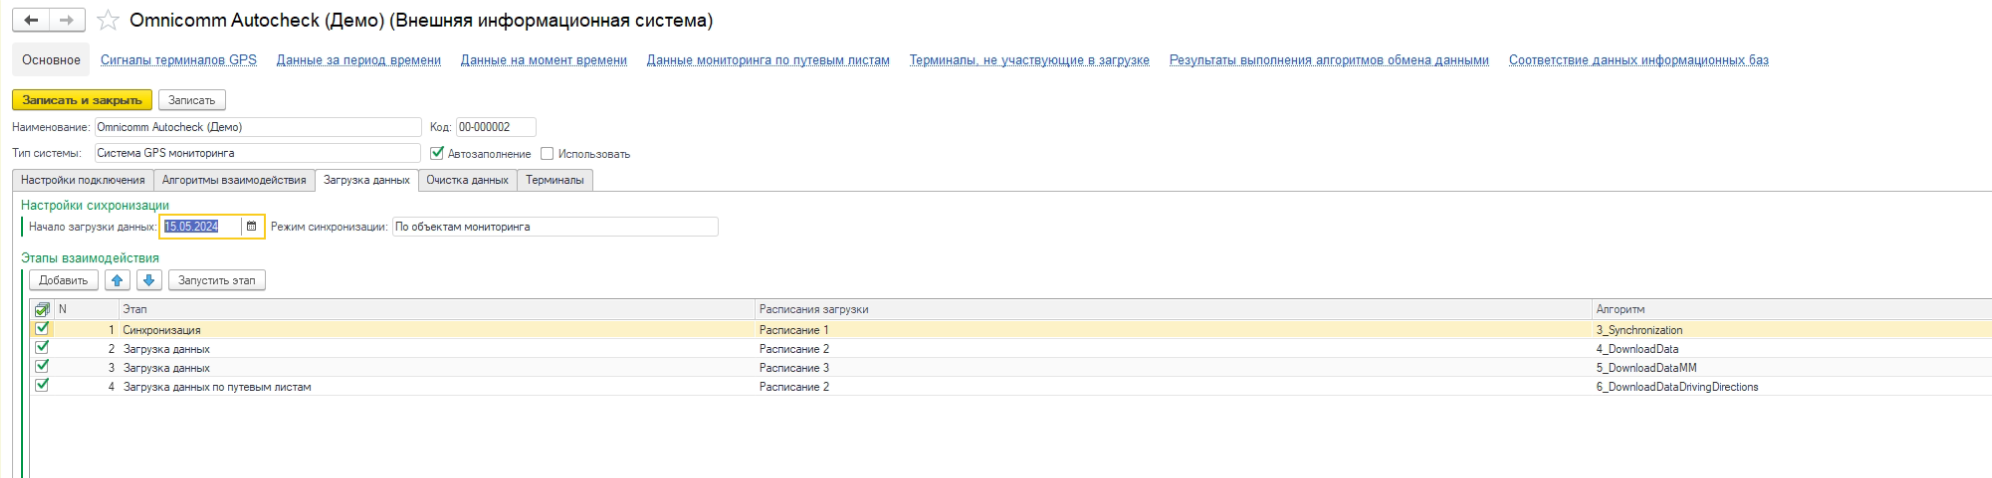Select the Синхронизация stage cell
This screenshot has height=478, width=1992.
tap(437, 329)
